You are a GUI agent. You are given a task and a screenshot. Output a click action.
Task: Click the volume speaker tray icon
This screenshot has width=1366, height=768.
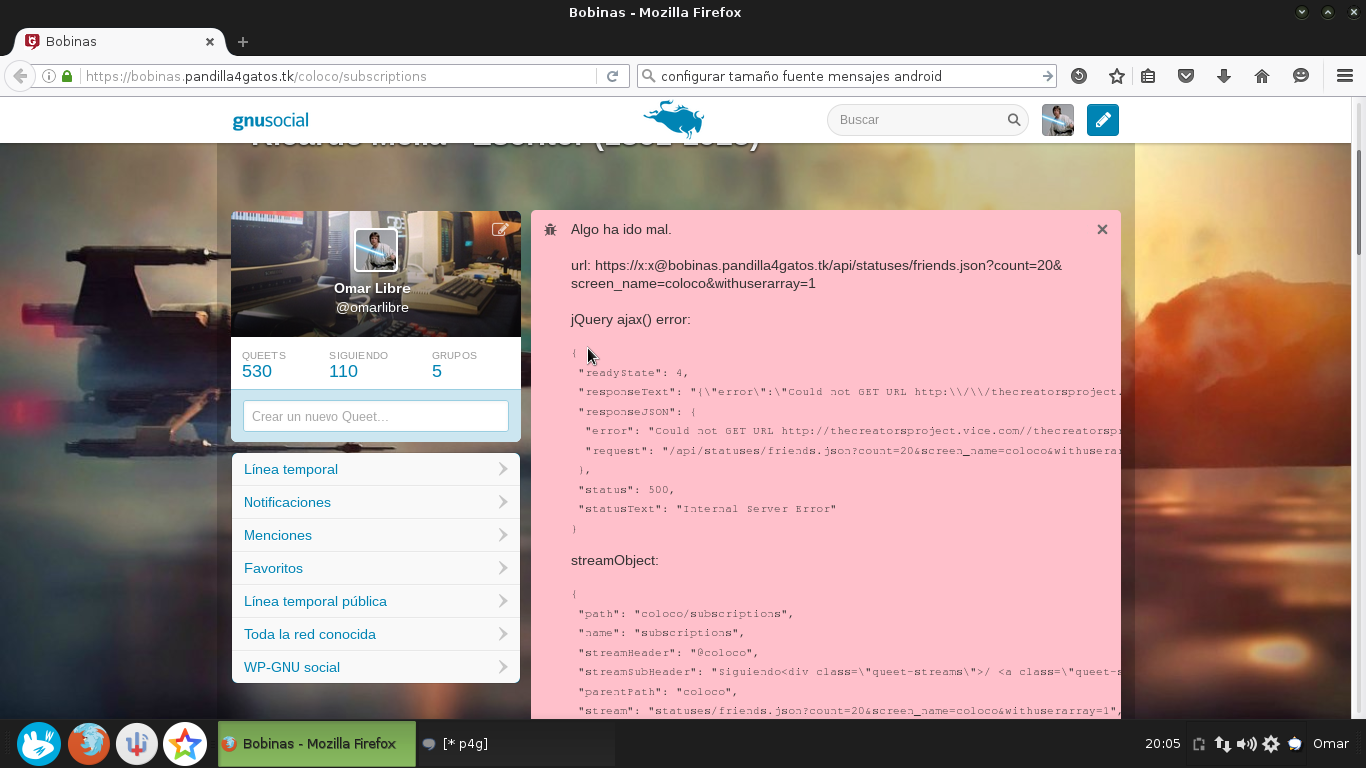coord(1246,744)
